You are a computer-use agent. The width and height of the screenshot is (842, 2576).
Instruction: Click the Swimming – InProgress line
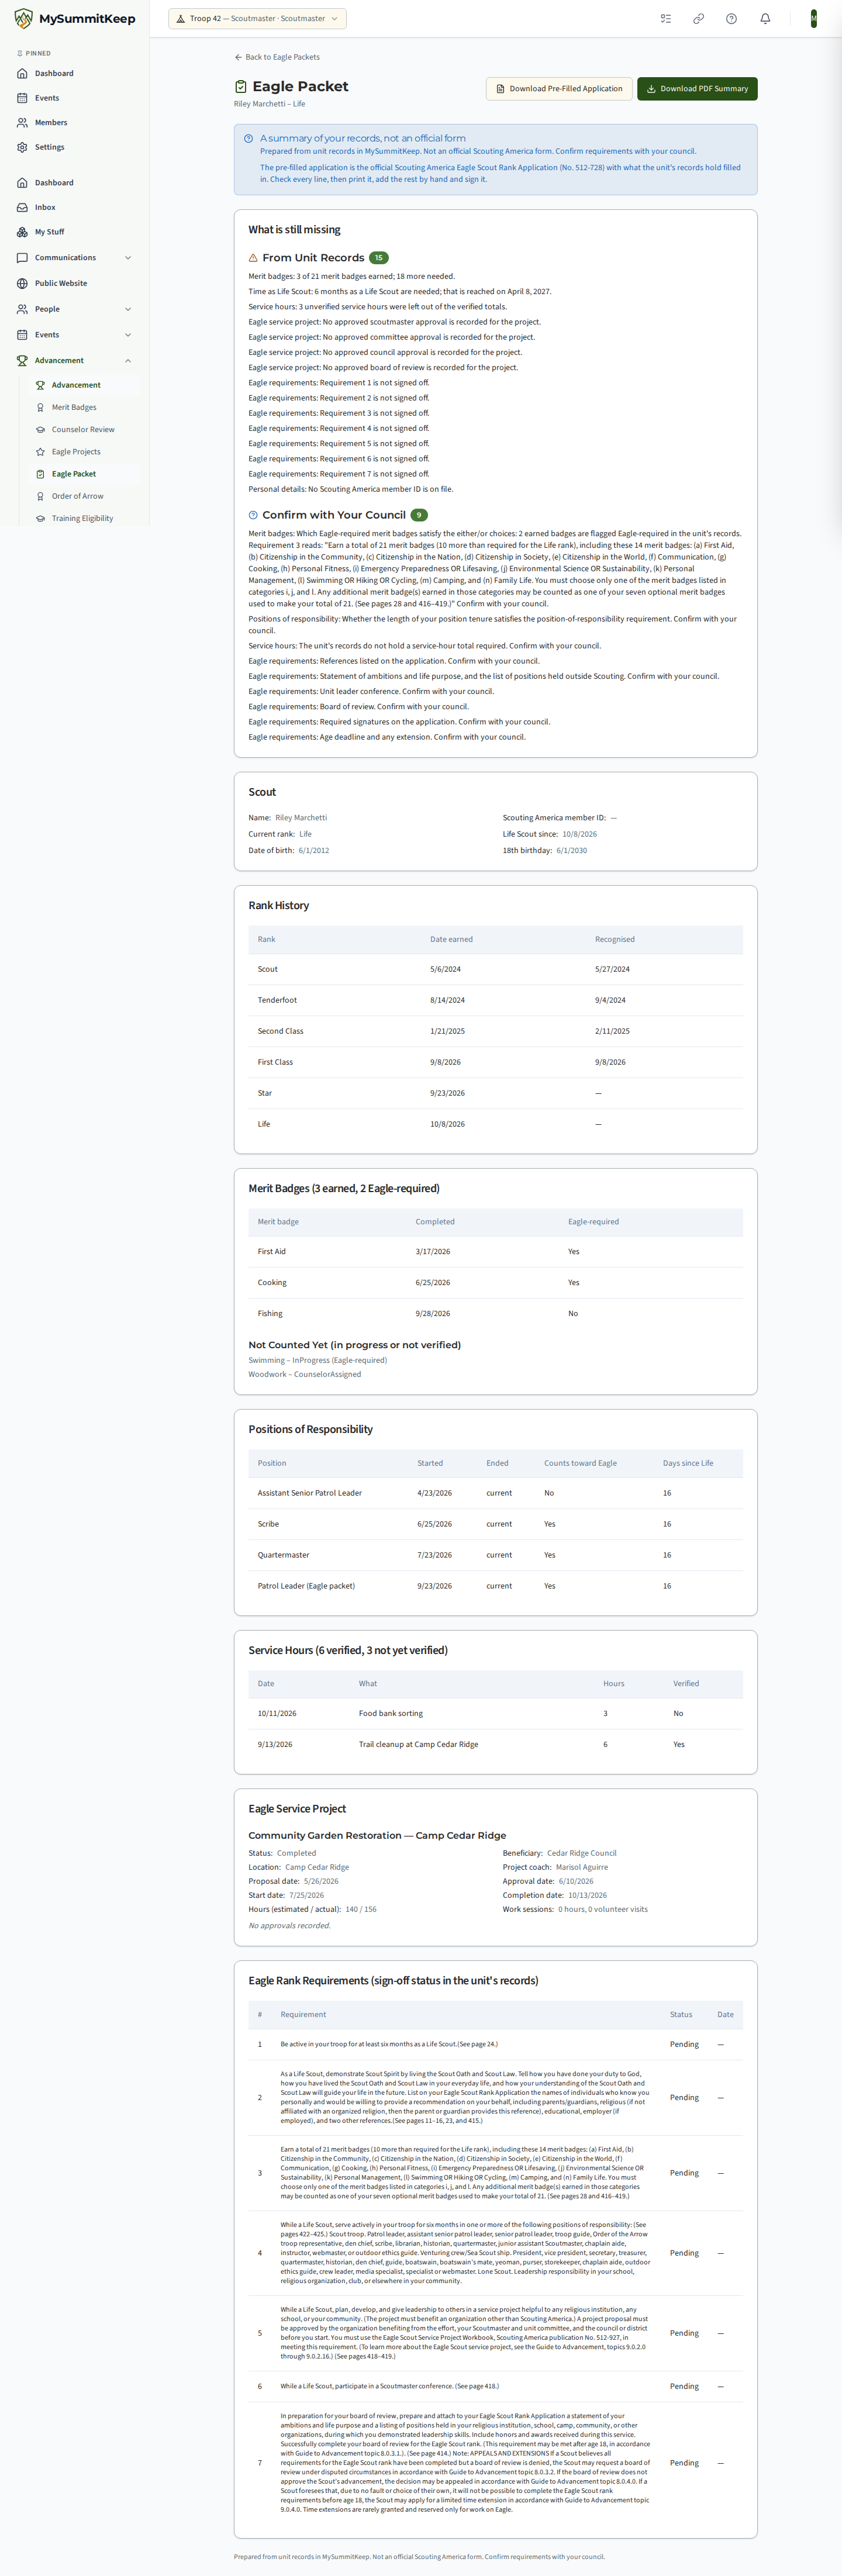click(x=317, y=1360)
